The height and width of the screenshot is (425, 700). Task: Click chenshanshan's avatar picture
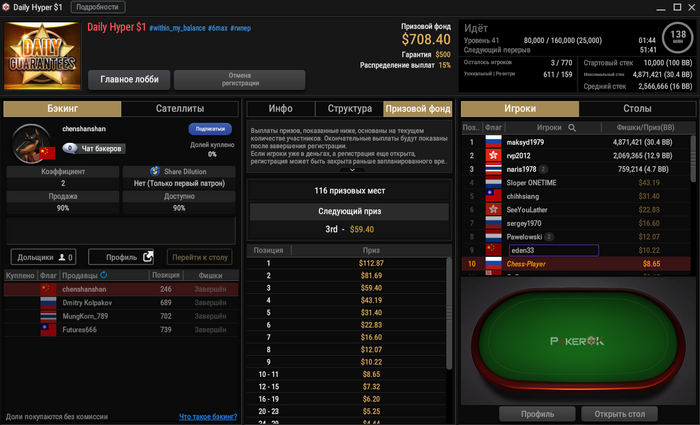click(32, 144)
